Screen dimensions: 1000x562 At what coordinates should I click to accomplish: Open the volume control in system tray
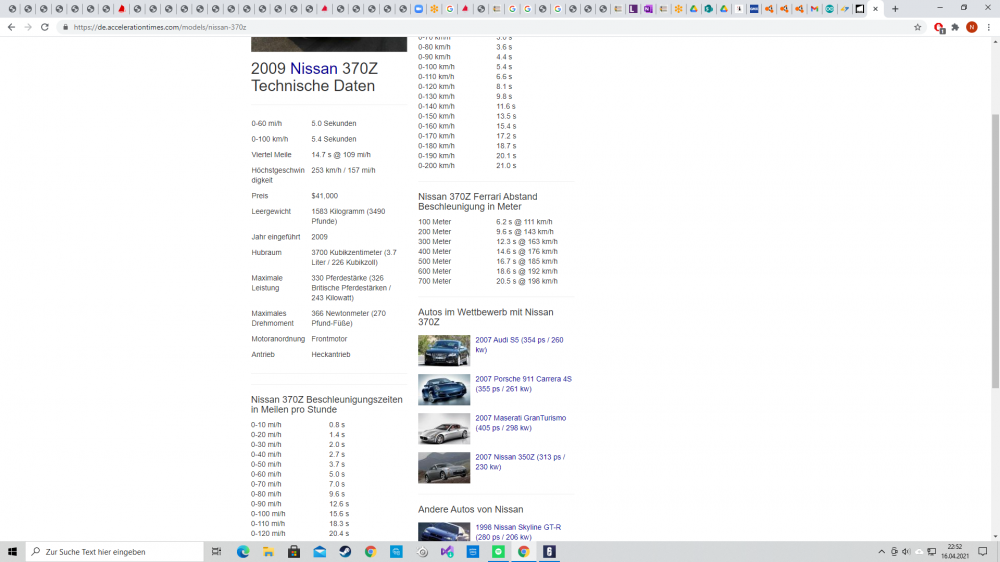[x=906, y=552]
